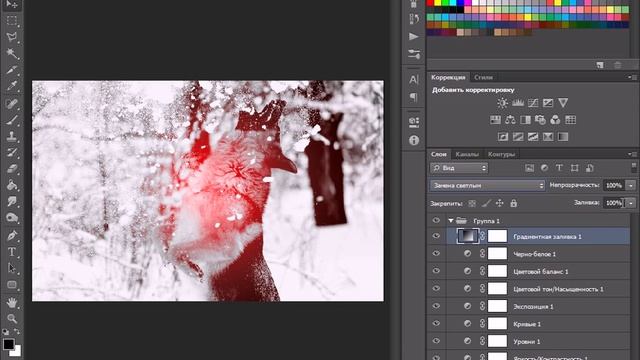
Task: Add a Photo Filter adjustment icon
Action: pyautogui.click(x=540, y=120)
